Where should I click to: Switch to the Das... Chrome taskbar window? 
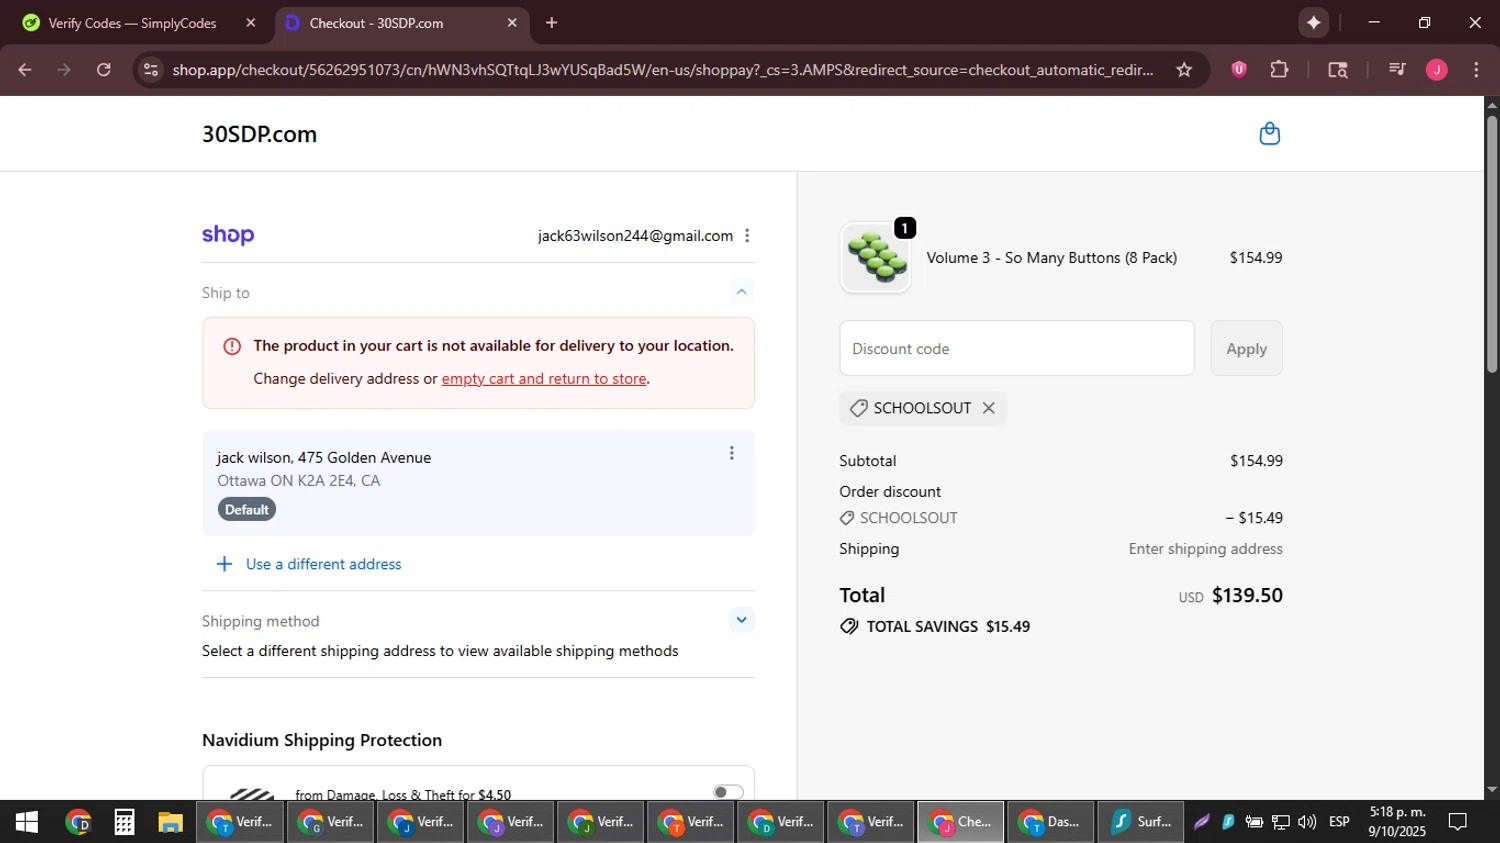pyautogui.click(x=1050, y=822)
